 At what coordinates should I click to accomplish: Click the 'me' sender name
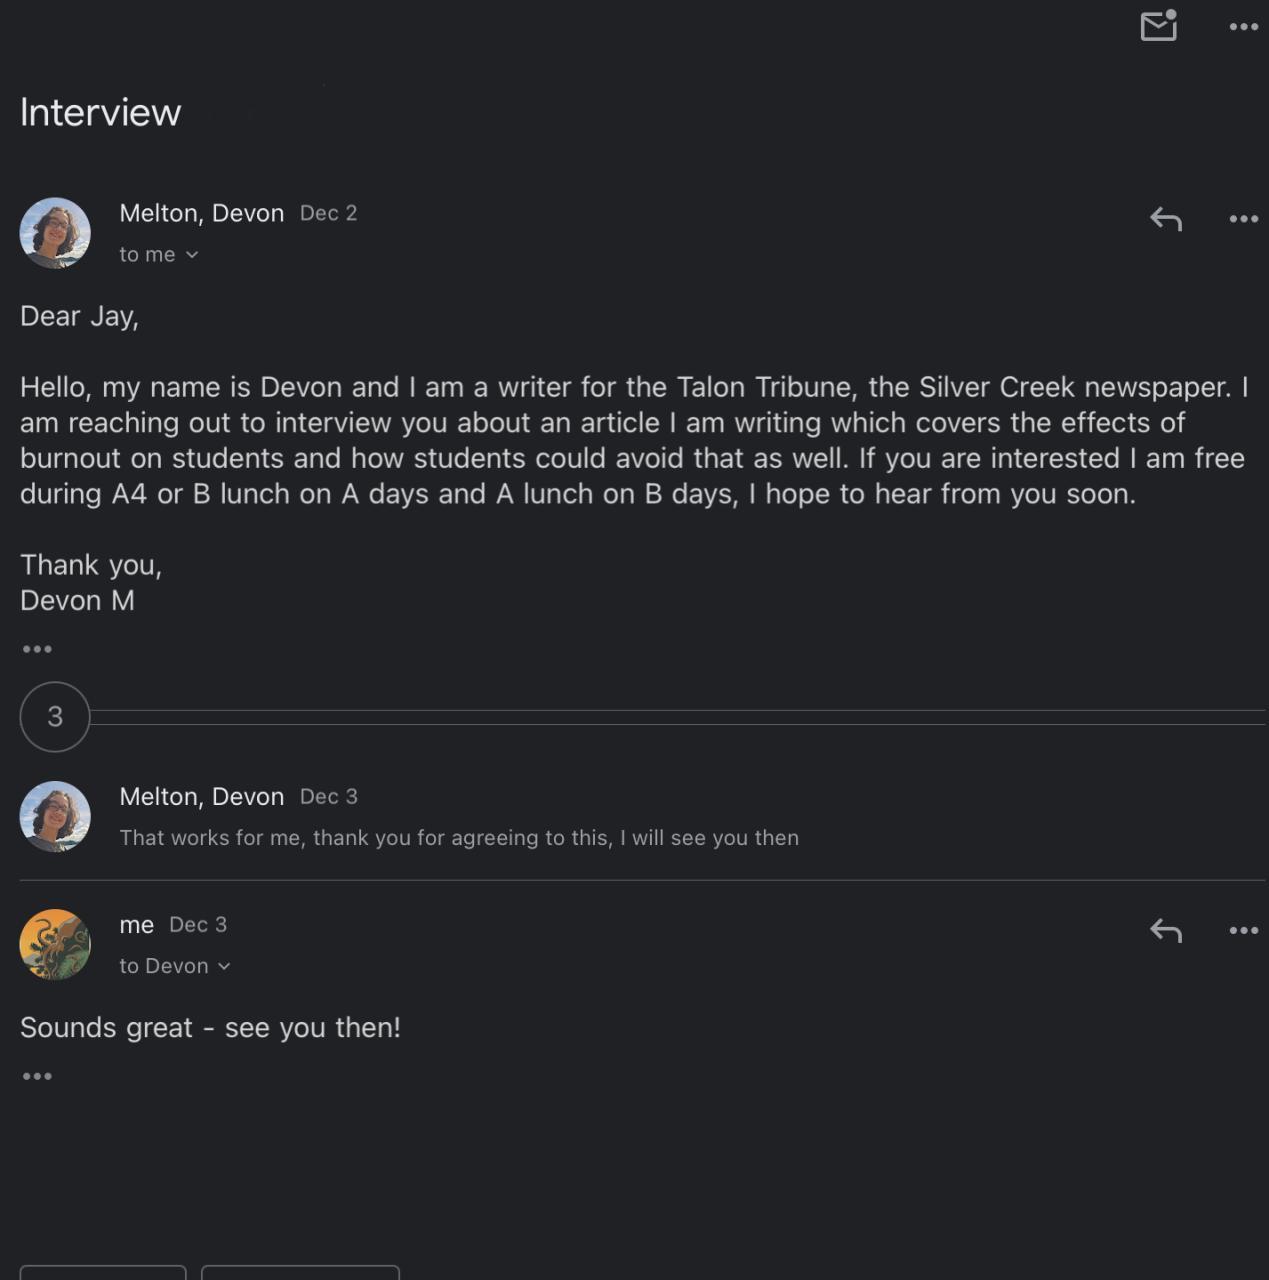click(136, 925)
